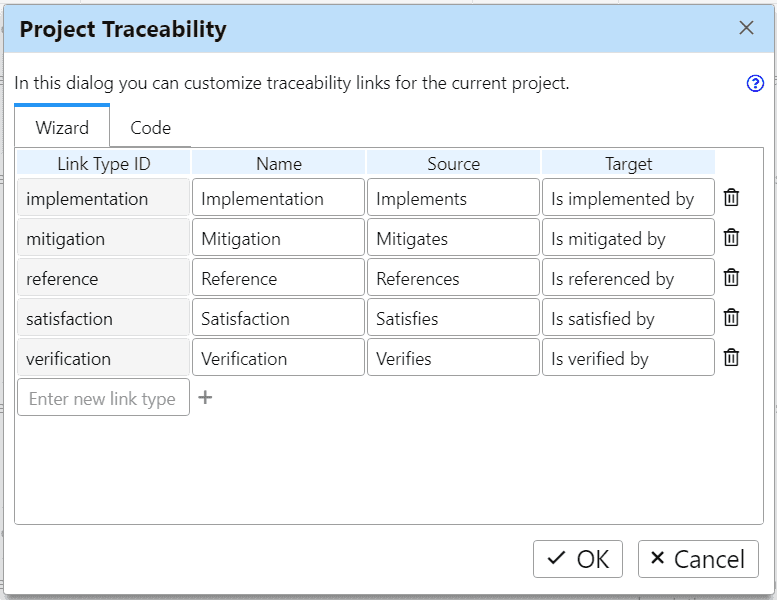Image resolution: width=777 pixels, height=600 pixels.
Task: Edit the 'Is mitigated by' target field
Action: point(628,238)
